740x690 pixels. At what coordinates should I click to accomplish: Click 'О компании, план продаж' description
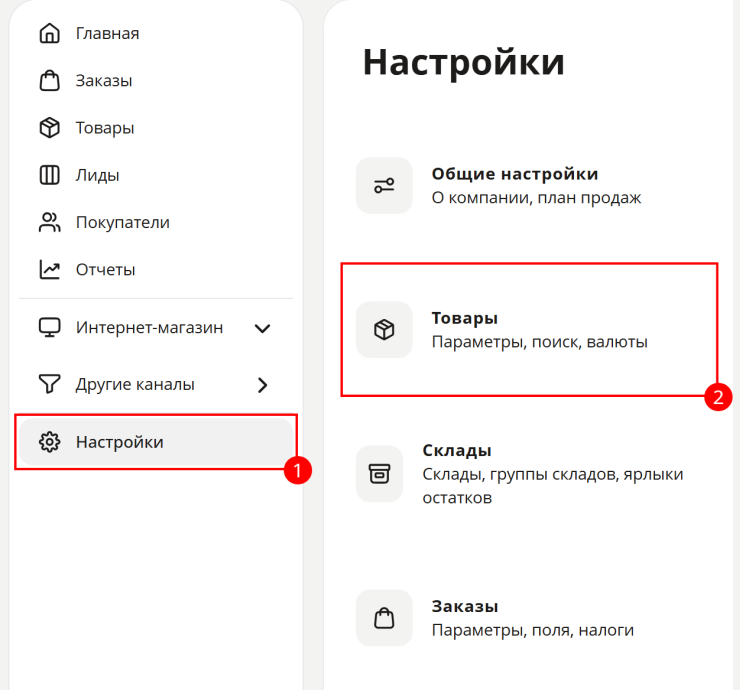click(537, 198)
